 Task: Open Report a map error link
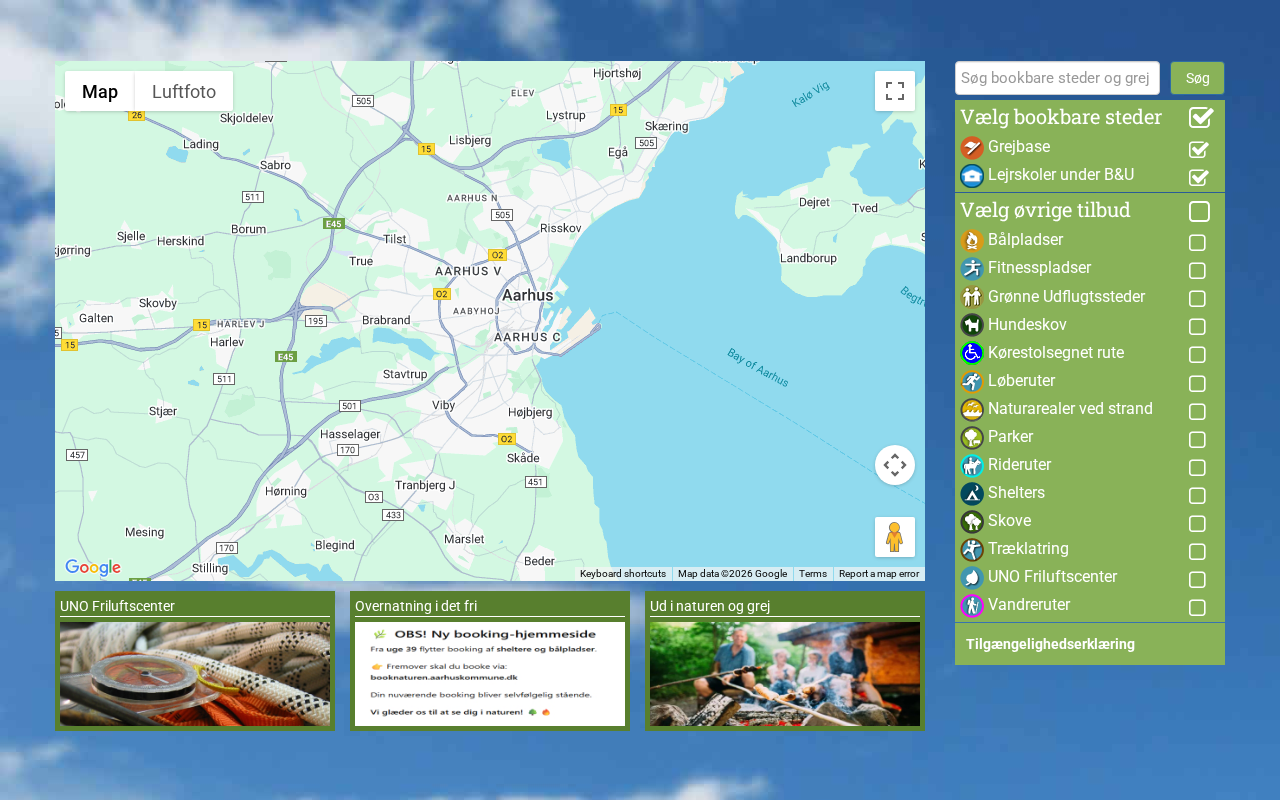point(878,574)
